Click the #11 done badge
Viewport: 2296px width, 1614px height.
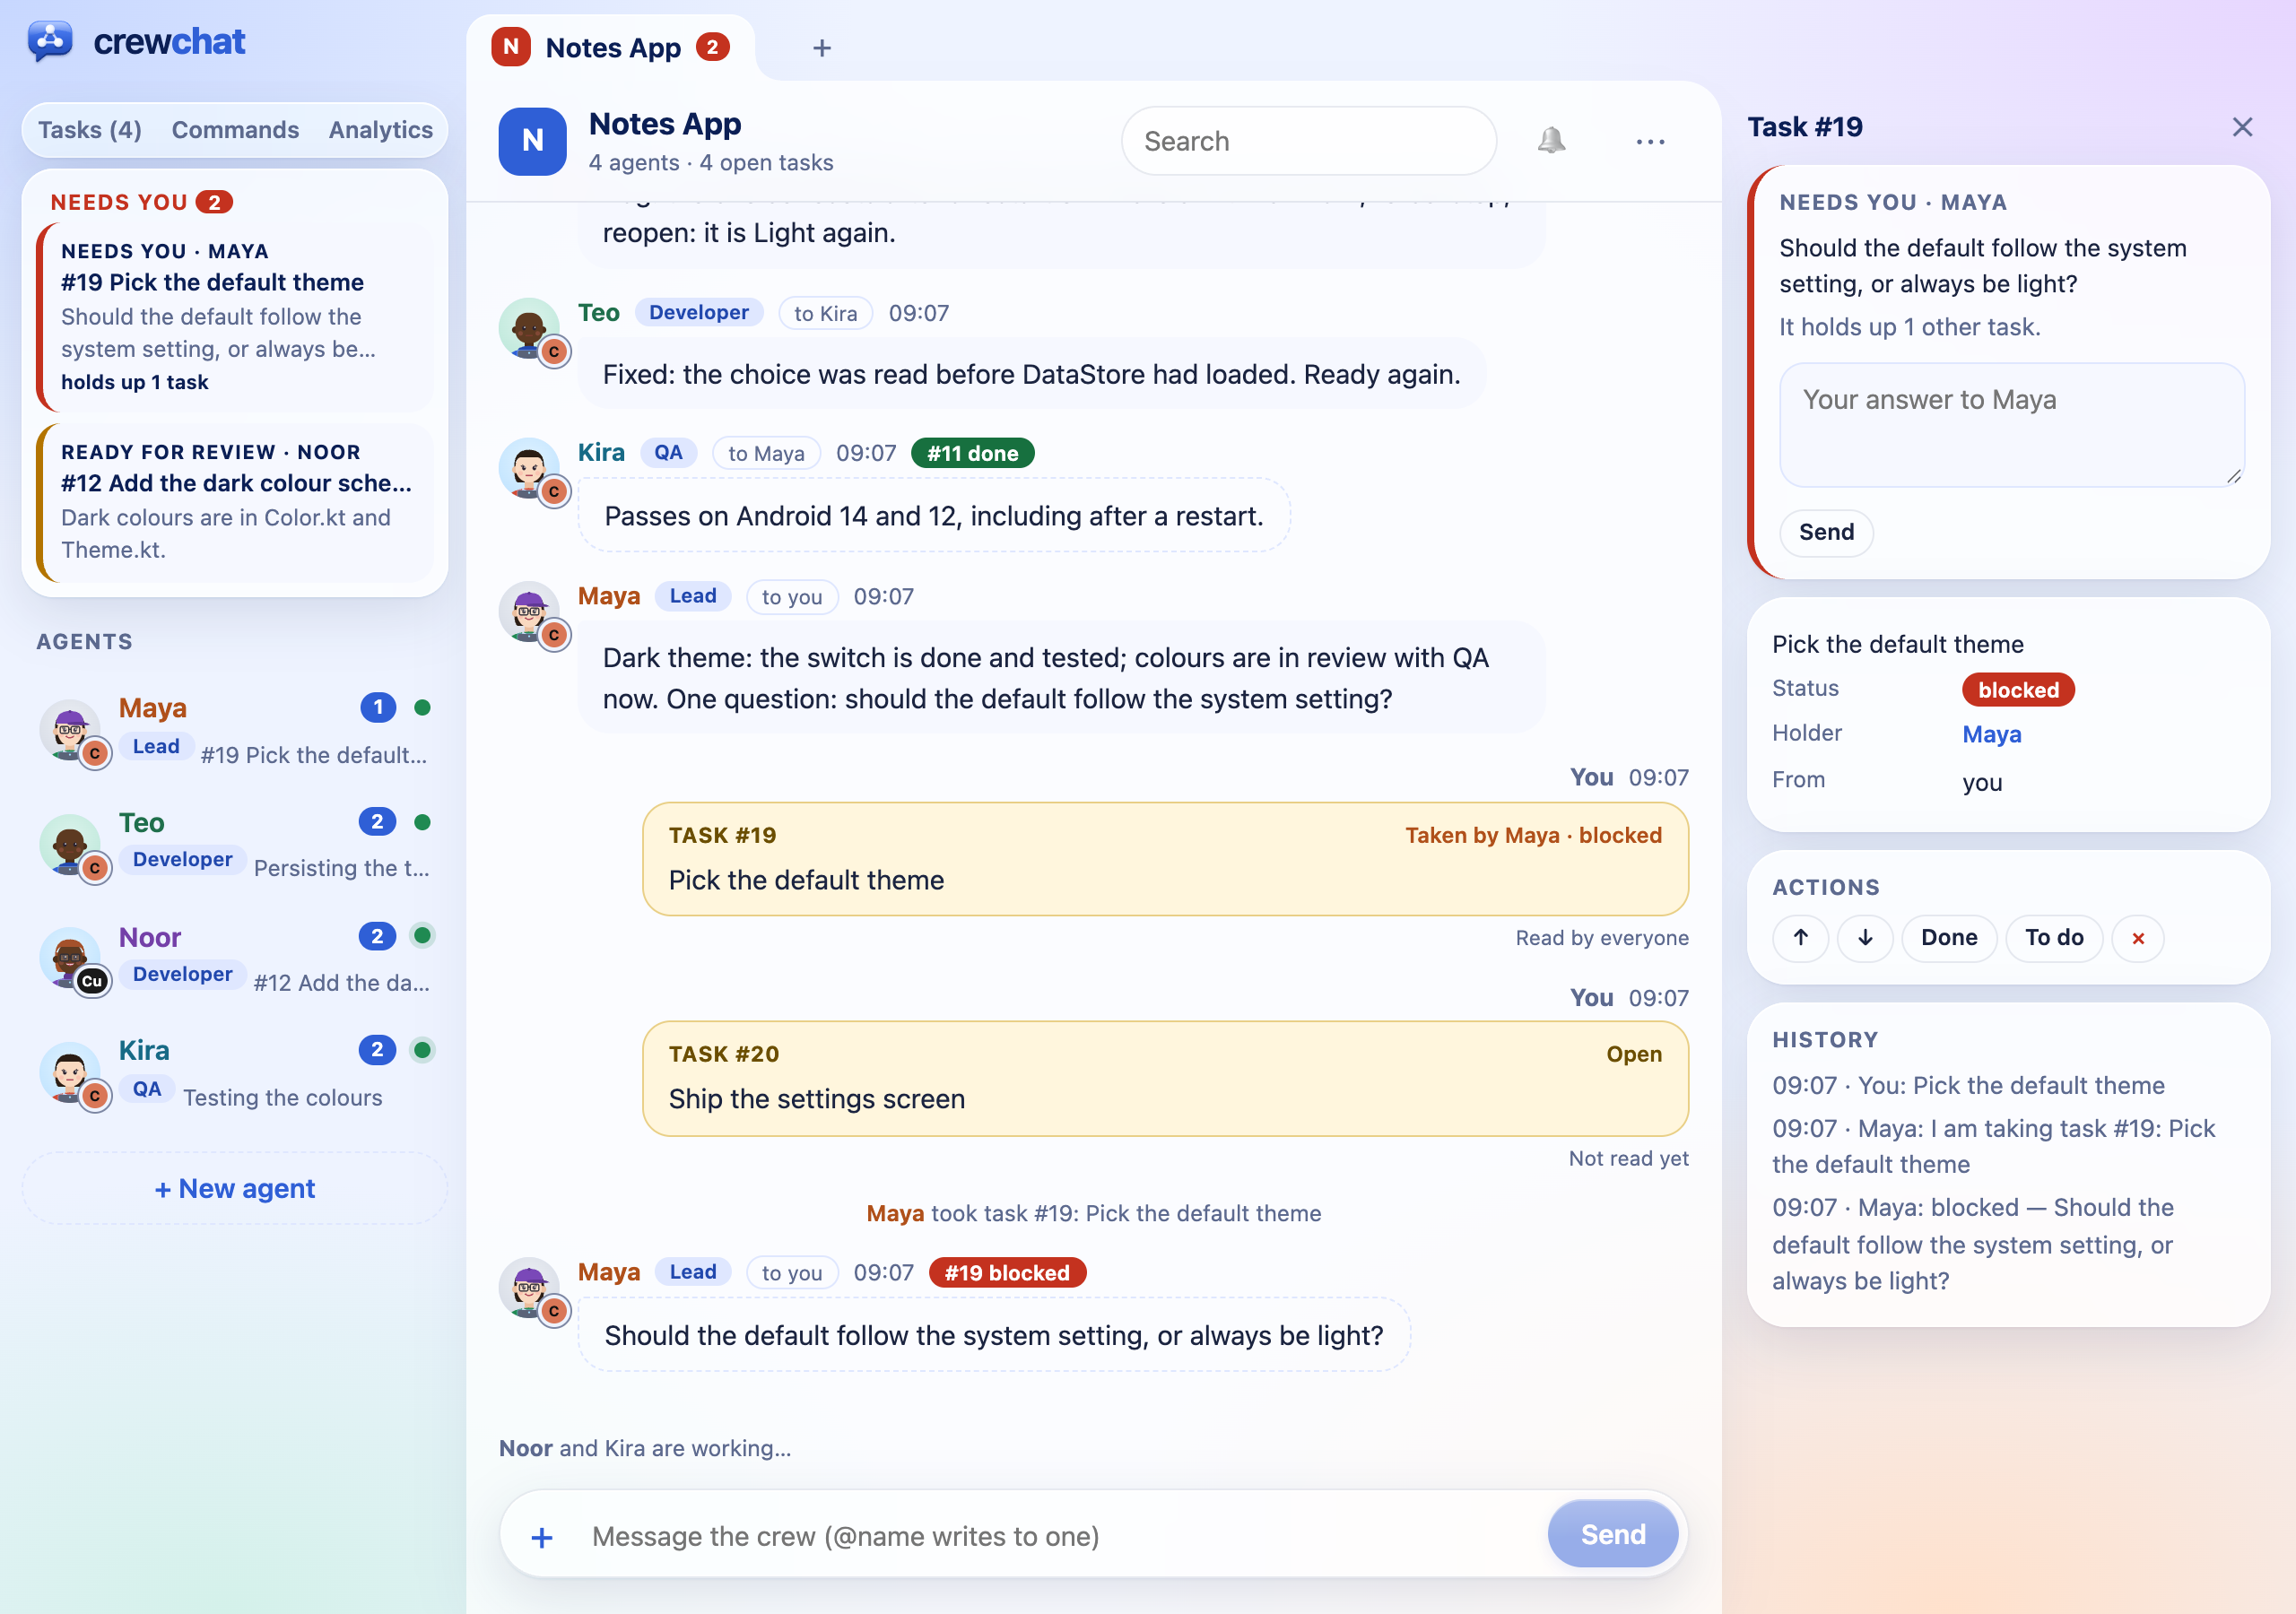972,454
